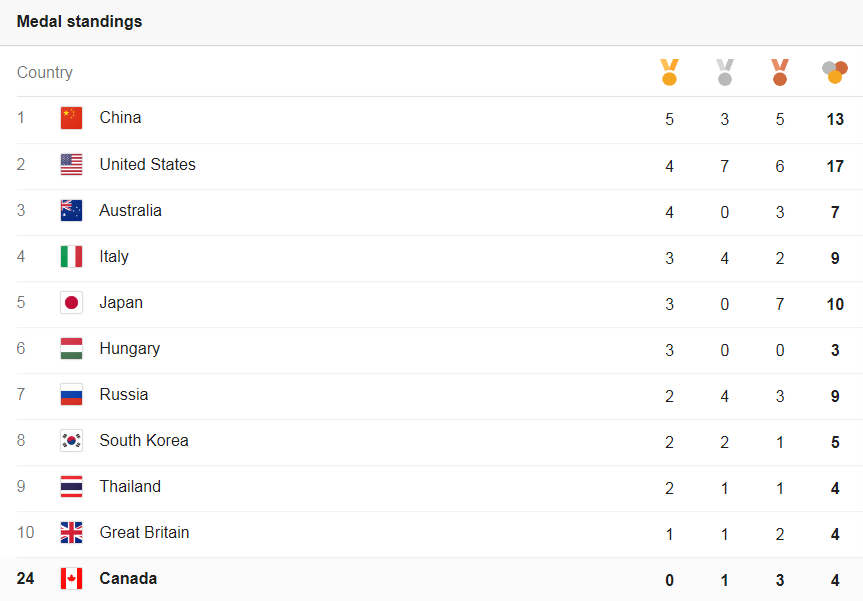
Task: Click the Medal standings heading
Action: pyautogui.click(x=79, y=22)
